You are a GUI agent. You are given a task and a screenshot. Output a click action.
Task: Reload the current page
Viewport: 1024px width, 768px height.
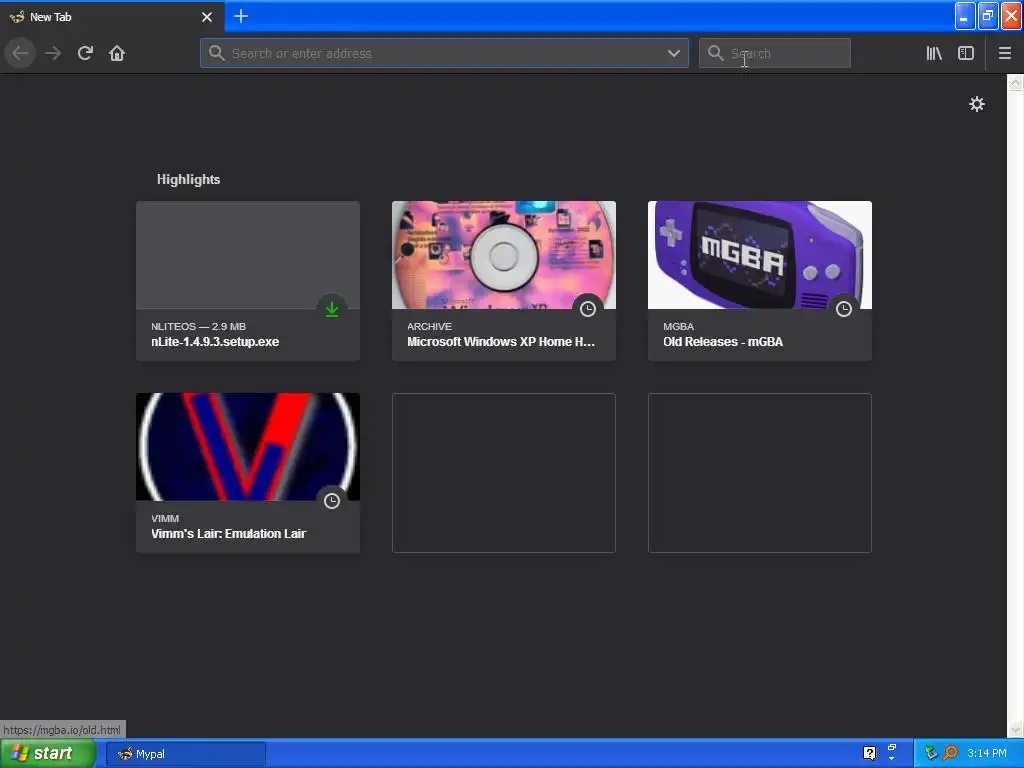point(85,53)
